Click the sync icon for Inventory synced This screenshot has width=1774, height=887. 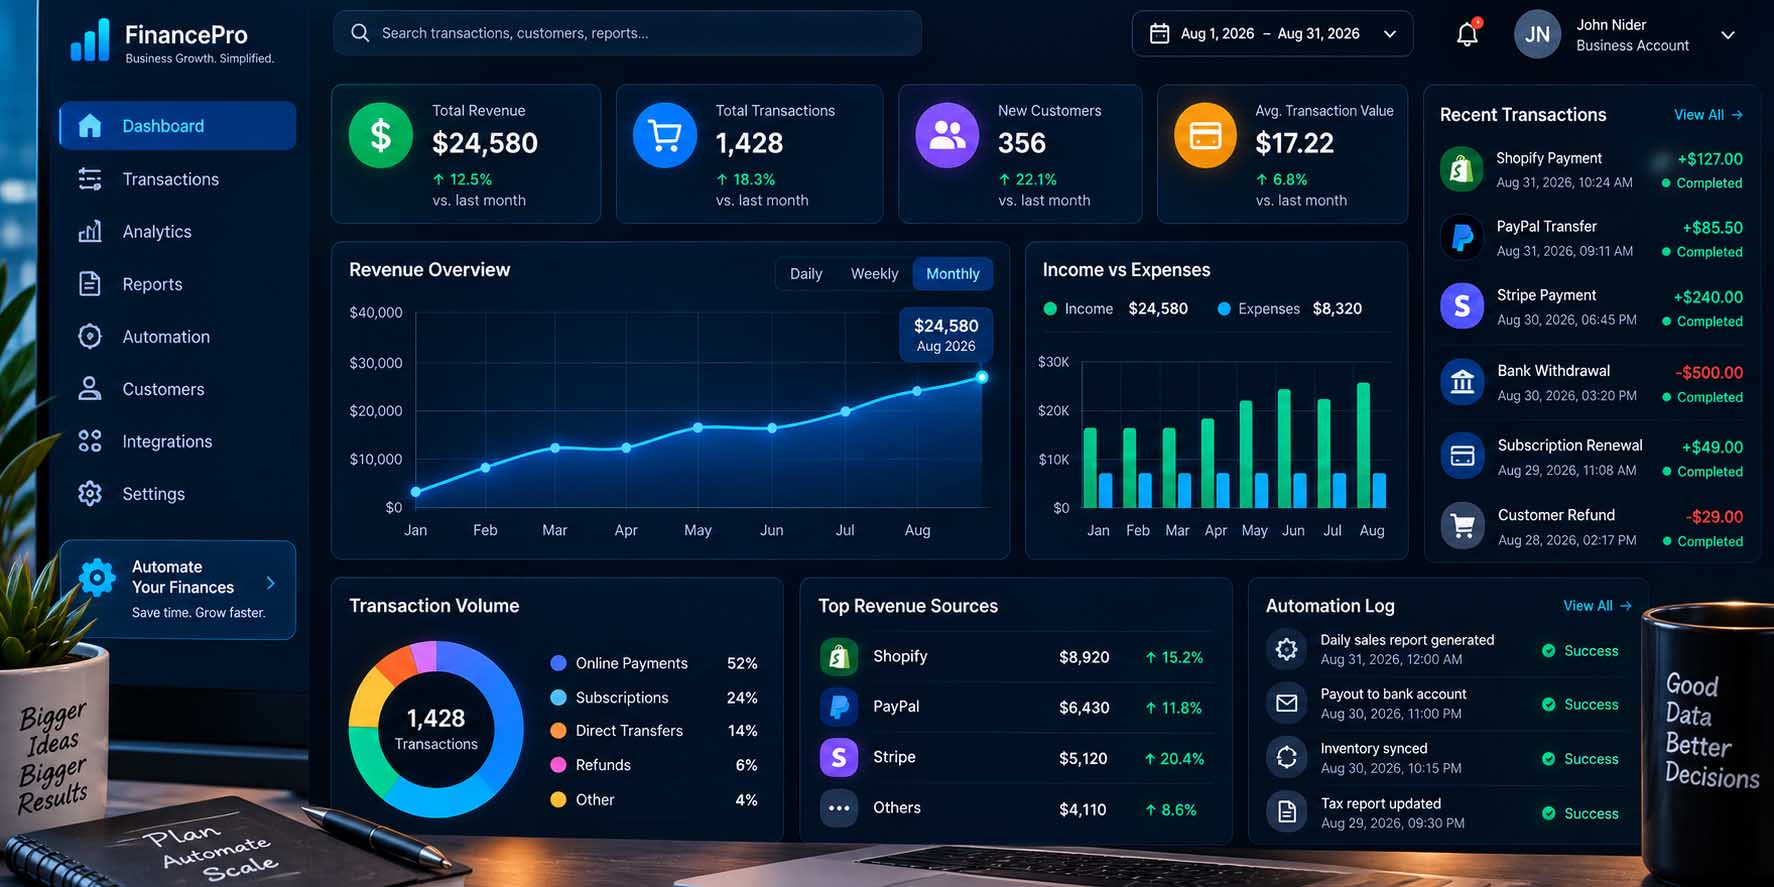point(1287,758)
